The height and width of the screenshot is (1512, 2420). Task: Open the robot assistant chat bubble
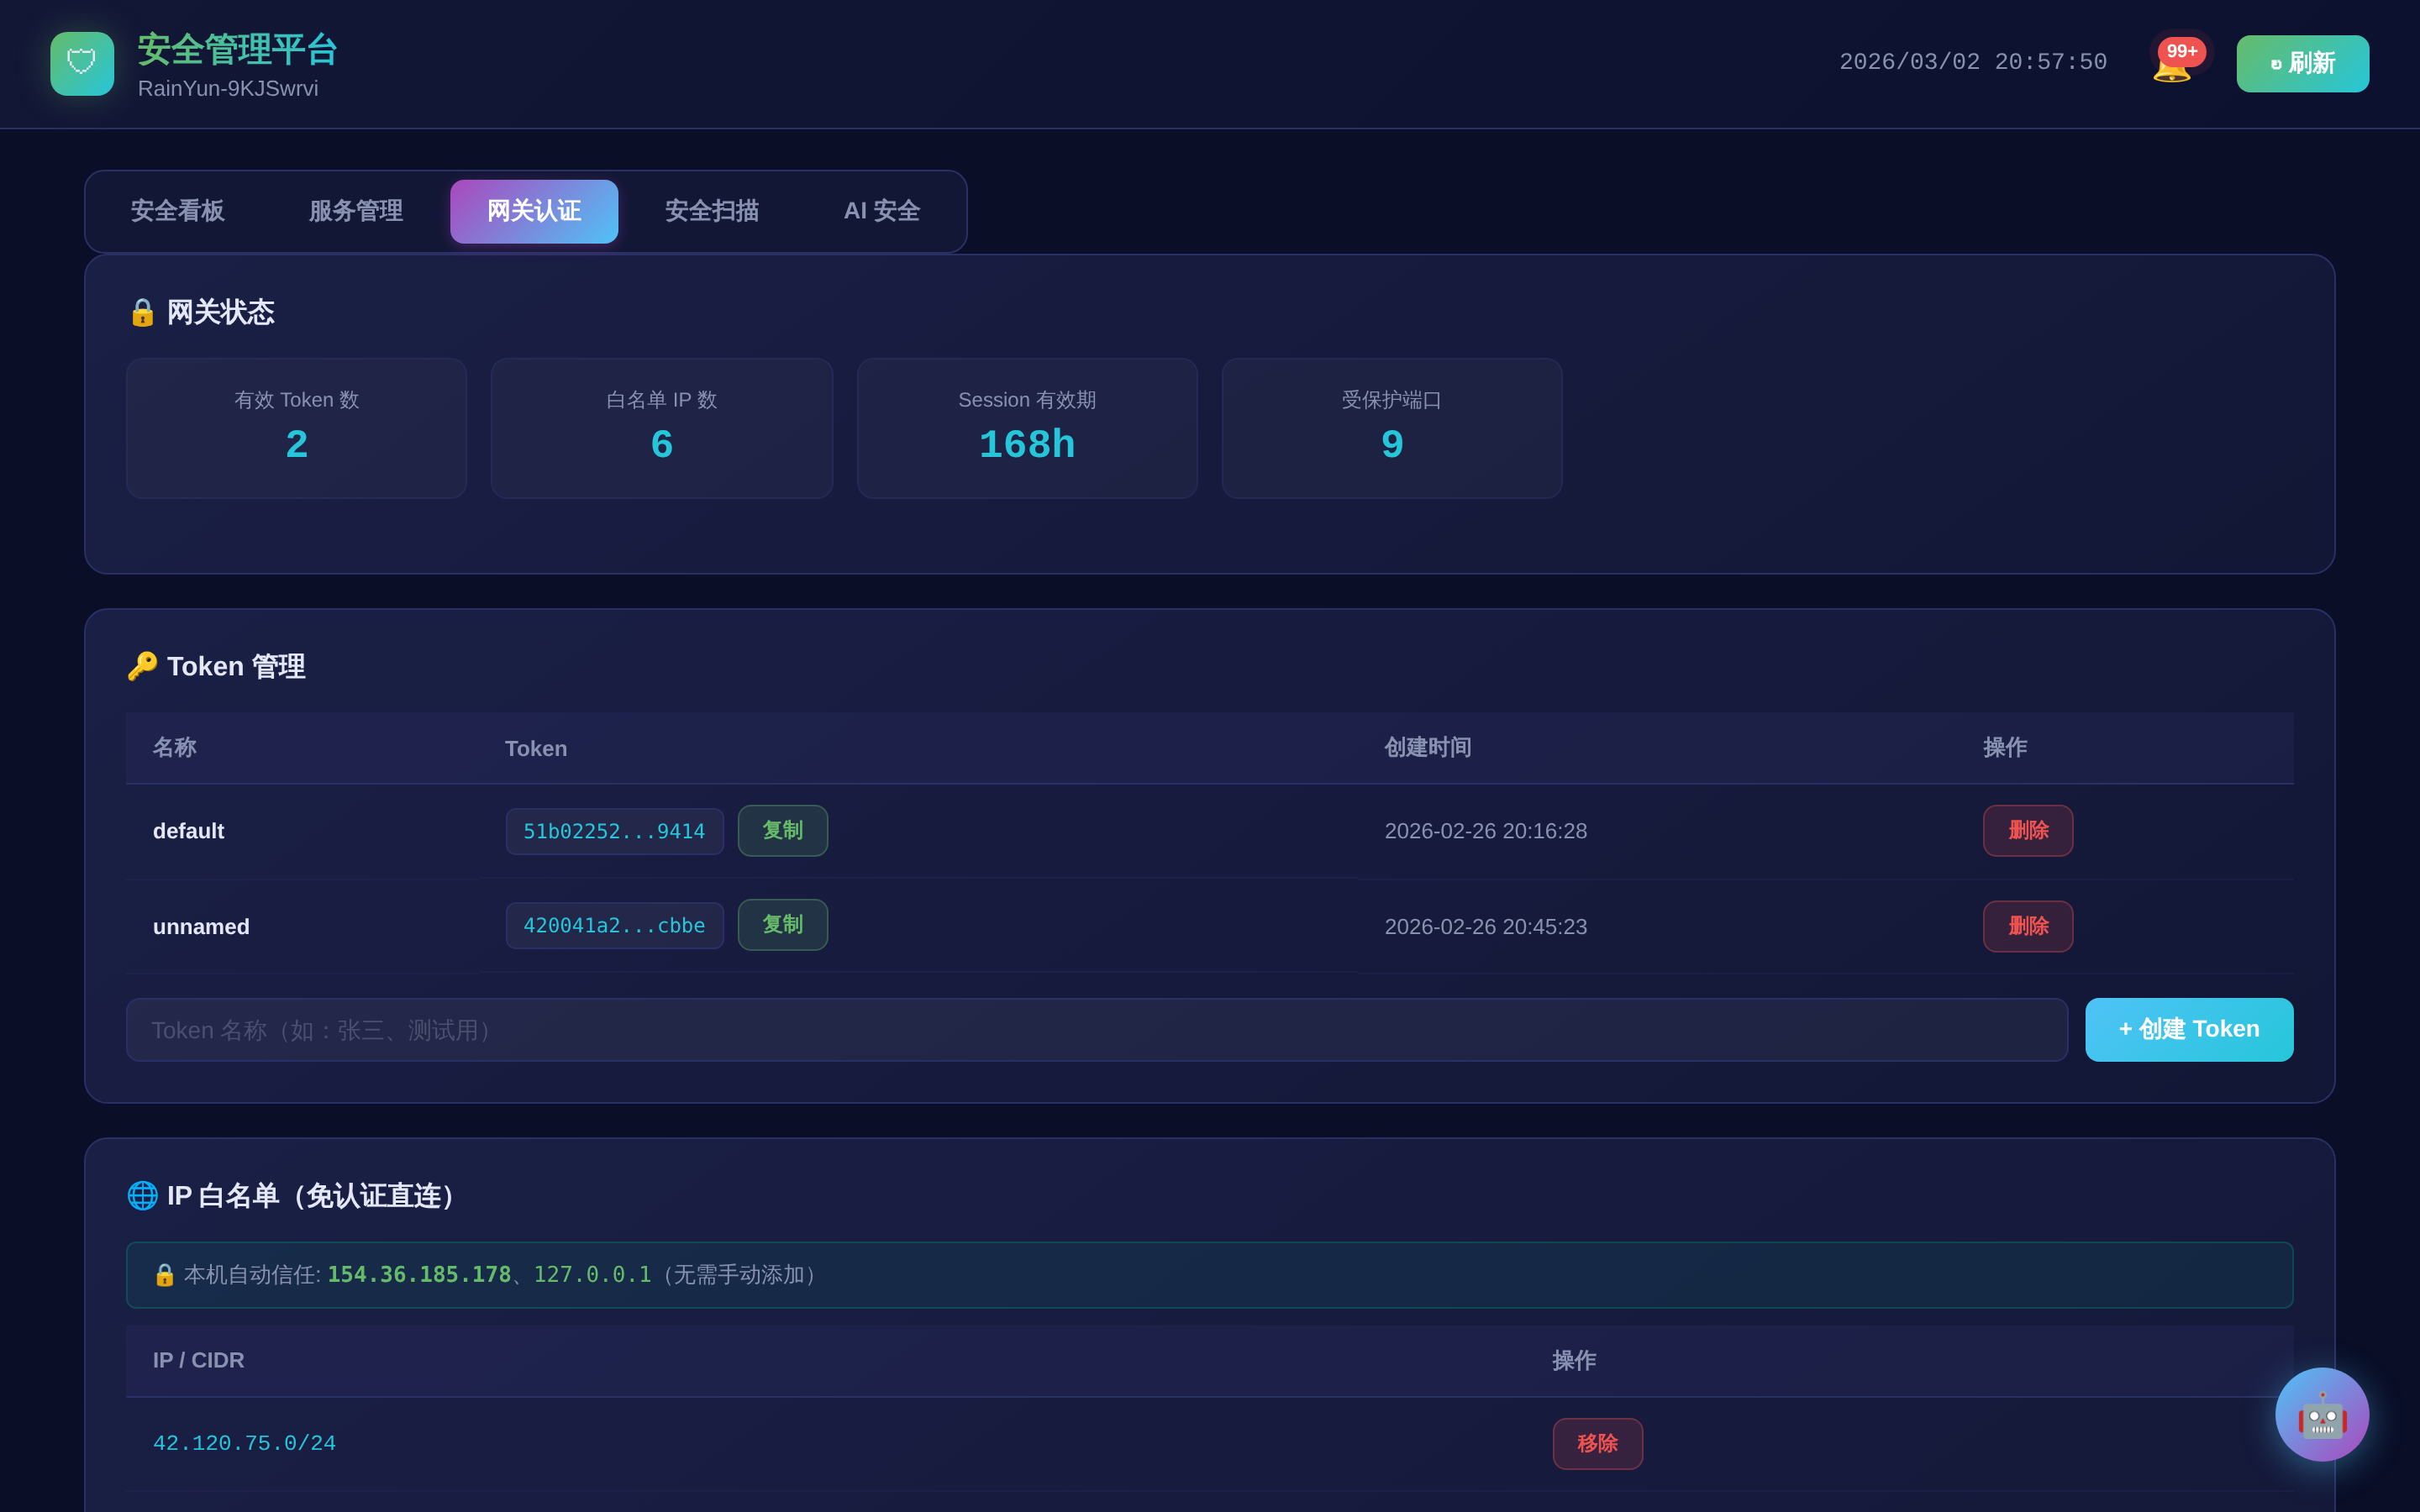pyautogui.click(x=2321, y=1414)
